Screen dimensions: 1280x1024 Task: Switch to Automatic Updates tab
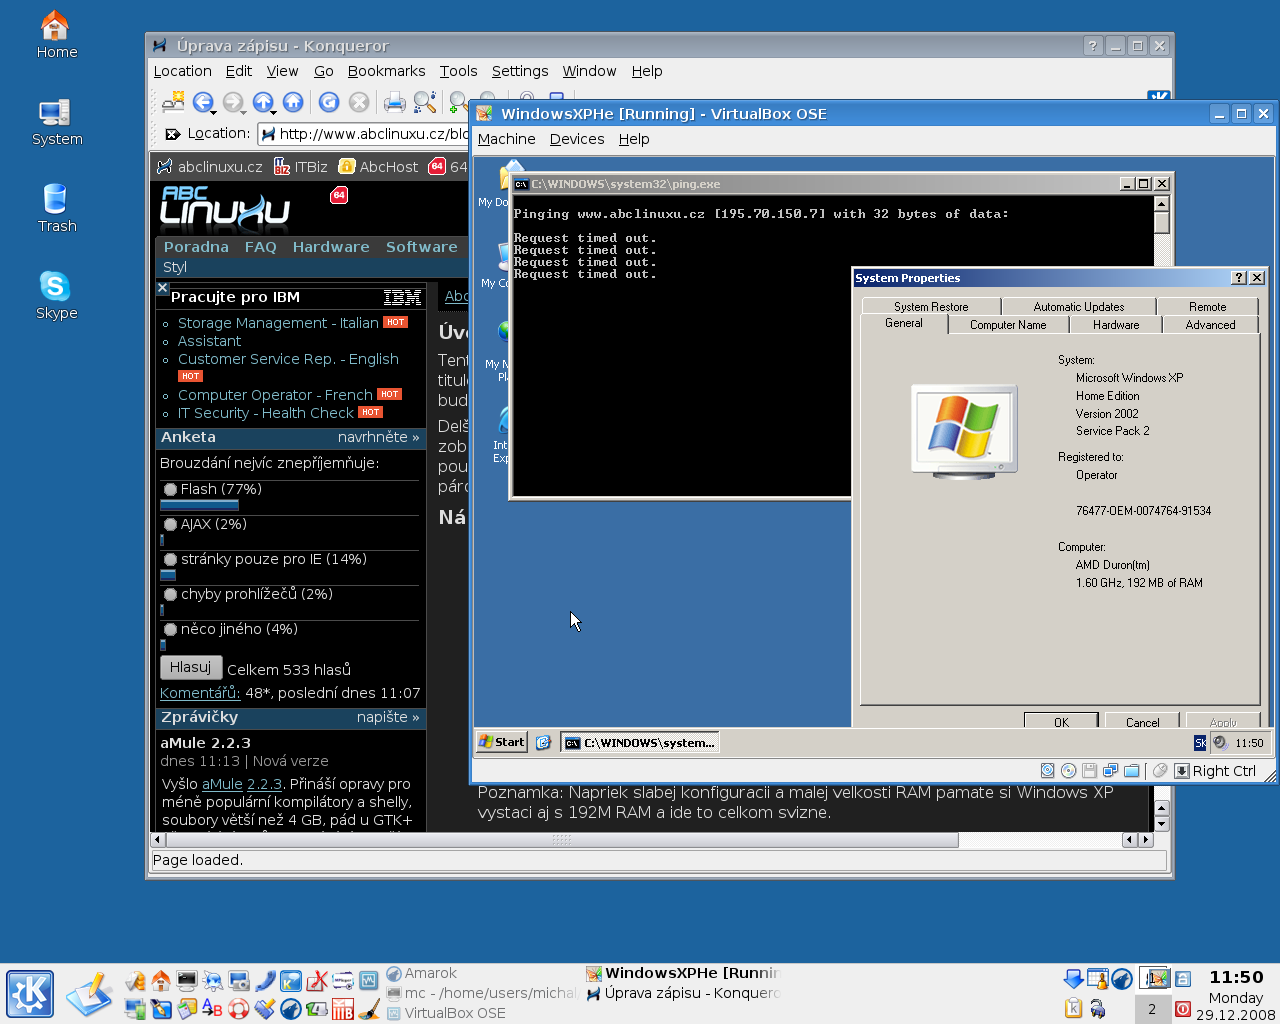[1079, 307]
